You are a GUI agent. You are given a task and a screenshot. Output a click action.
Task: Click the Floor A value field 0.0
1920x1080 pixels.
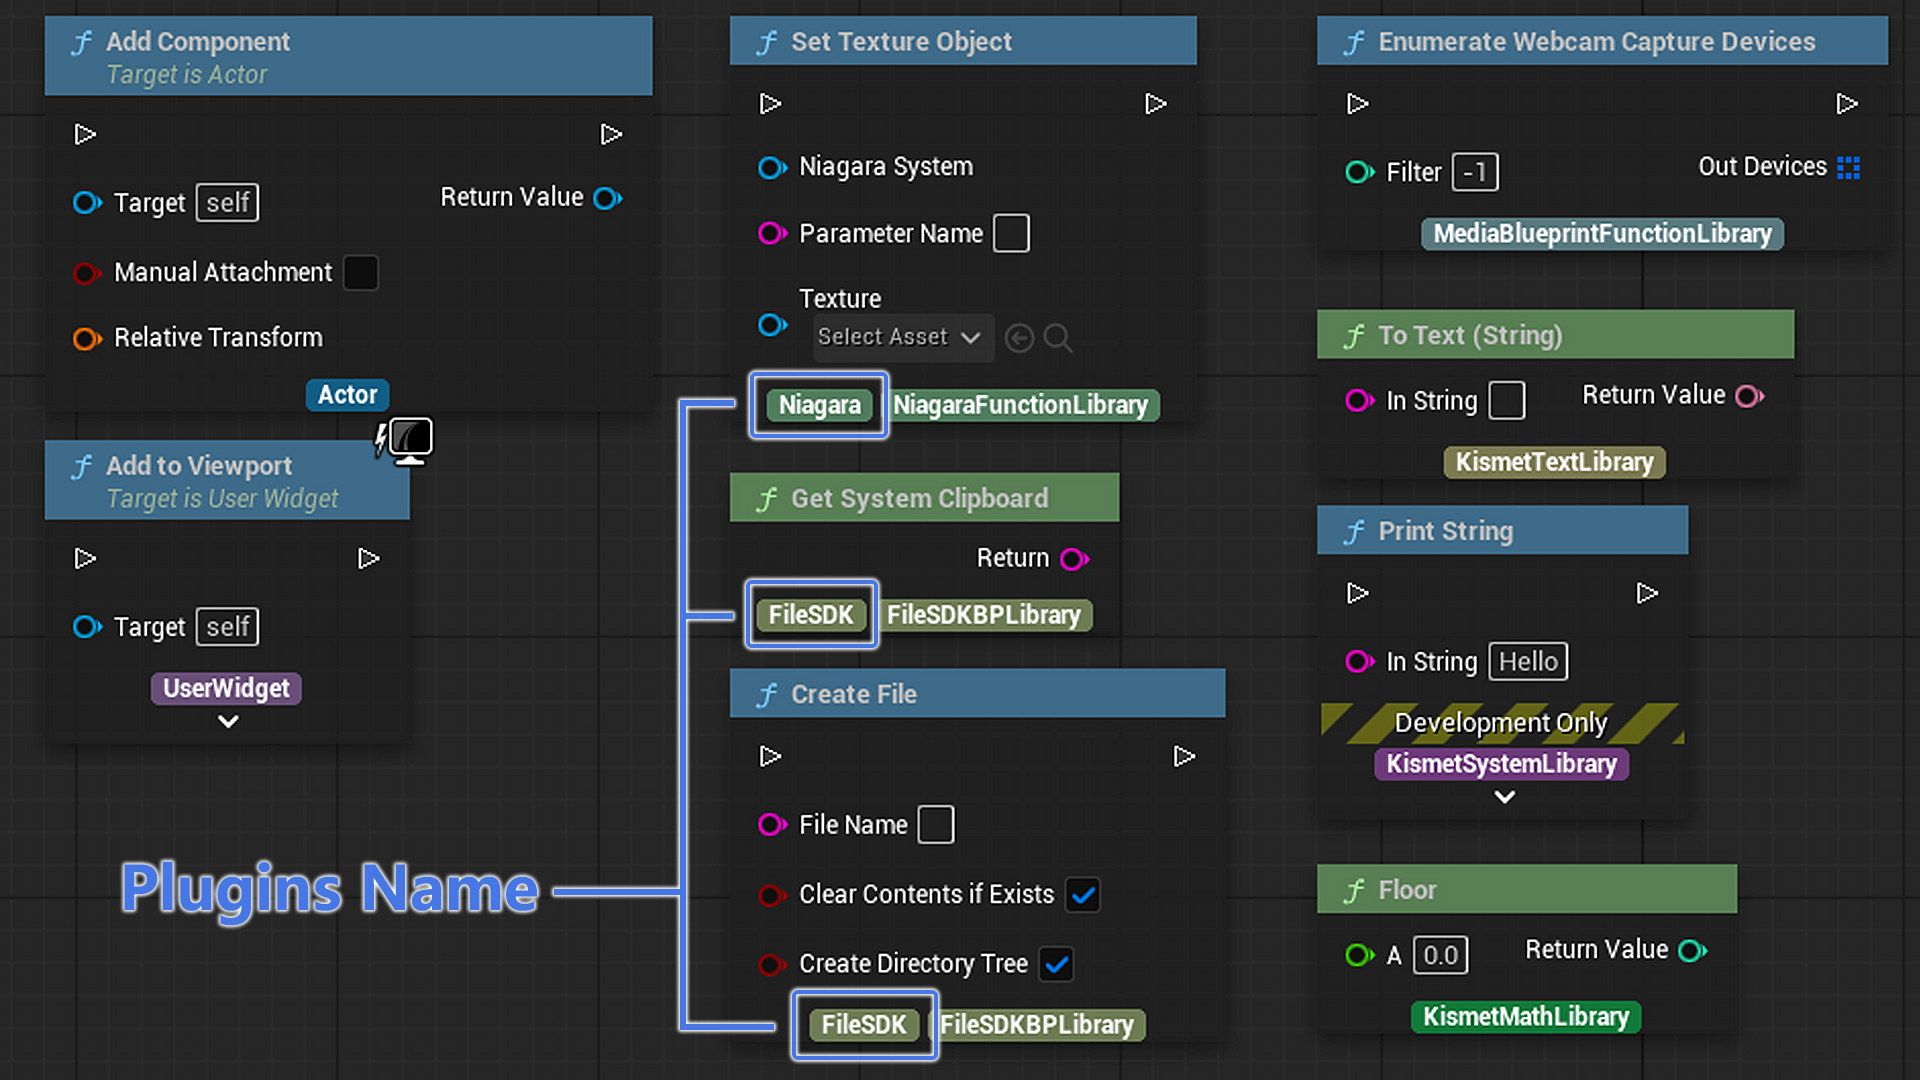[x=1440, y=955]
